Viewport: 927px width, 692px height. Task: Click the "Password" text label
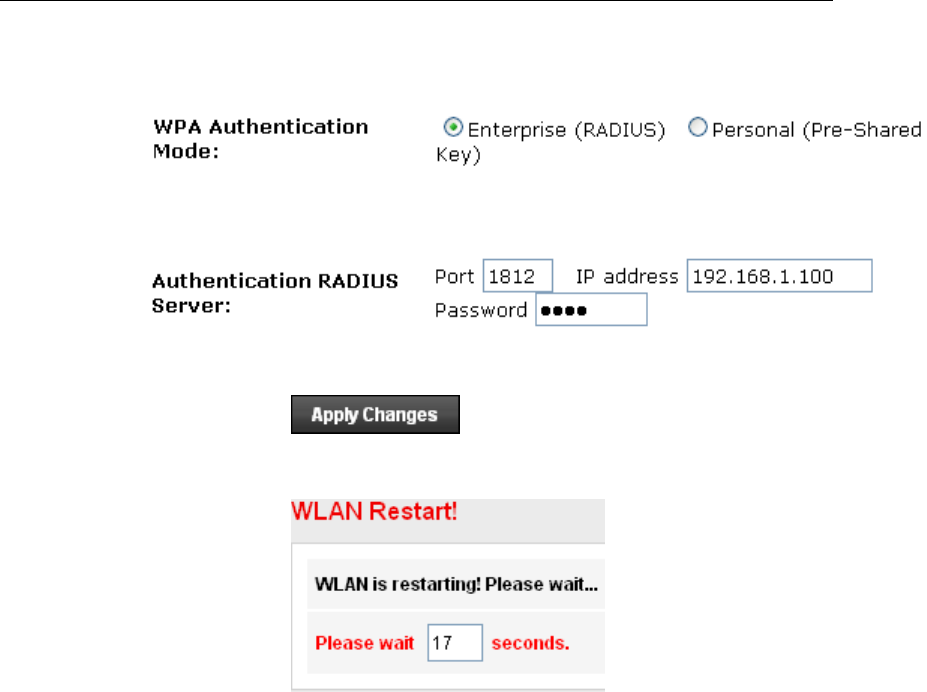[481, 310]
